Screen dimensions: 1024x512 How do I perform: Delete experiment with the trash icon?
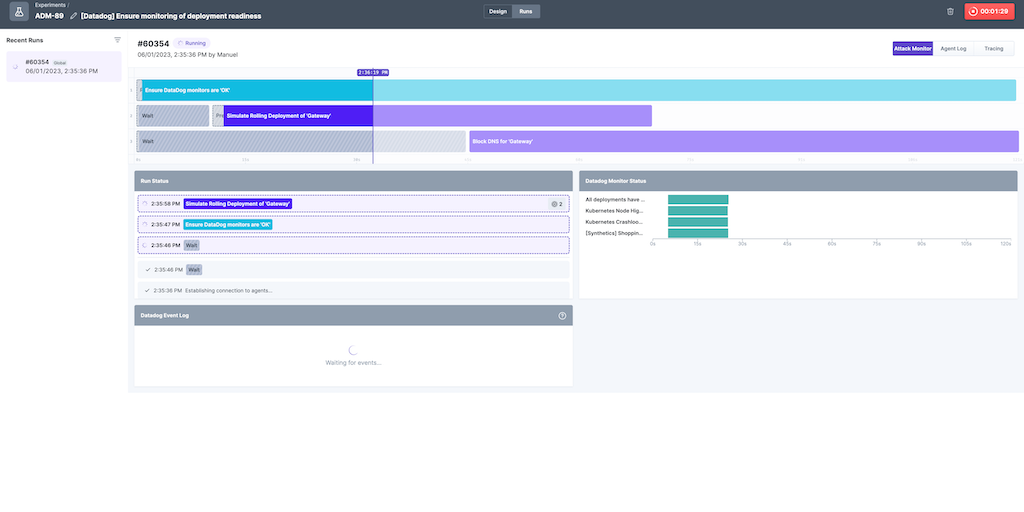950,11
